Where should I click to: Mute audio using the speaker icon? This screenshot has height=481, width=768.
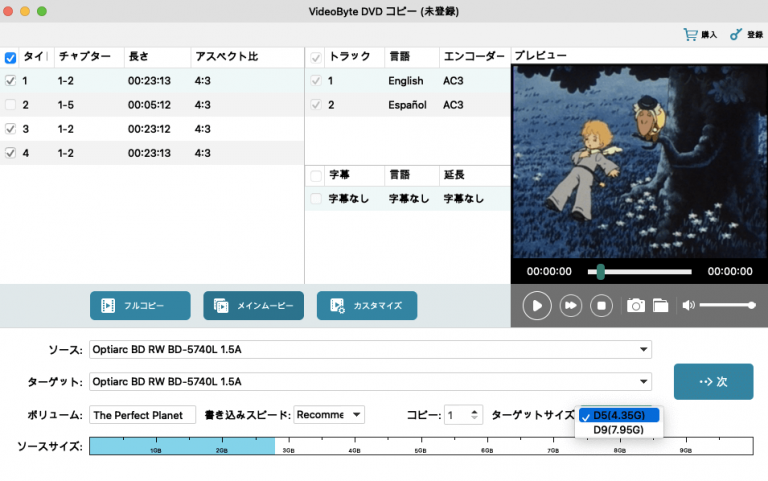(x=688, y=305)
